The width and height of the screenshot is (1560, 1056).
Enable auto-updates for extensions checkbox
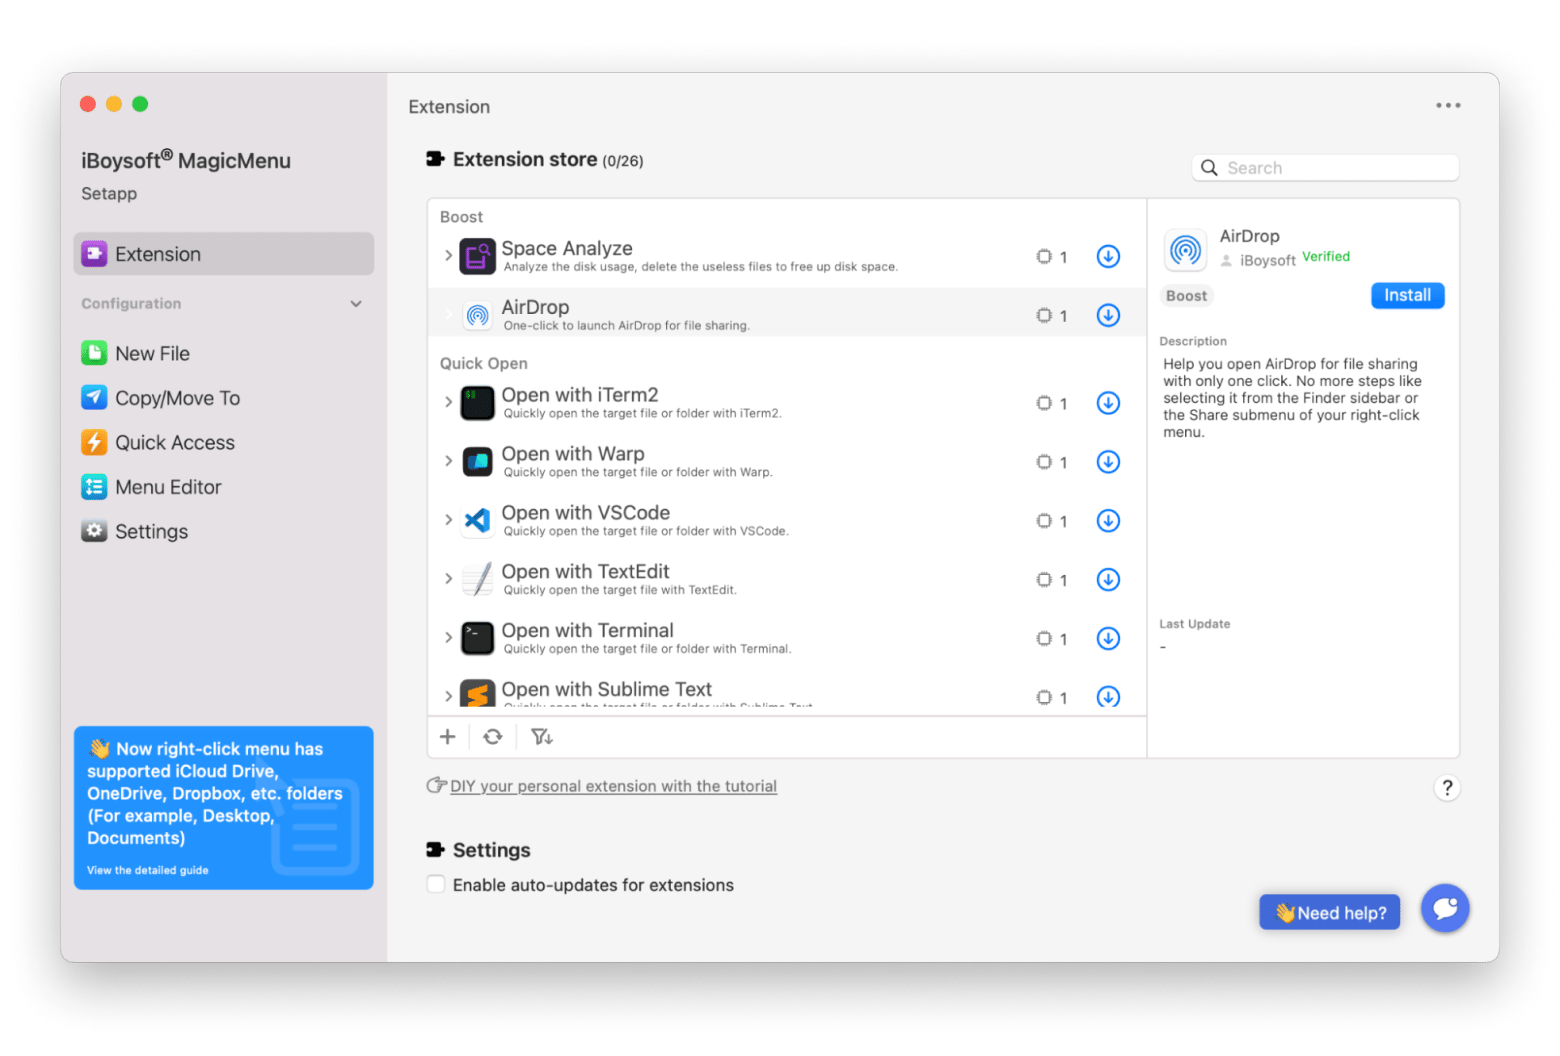(436, 884)
